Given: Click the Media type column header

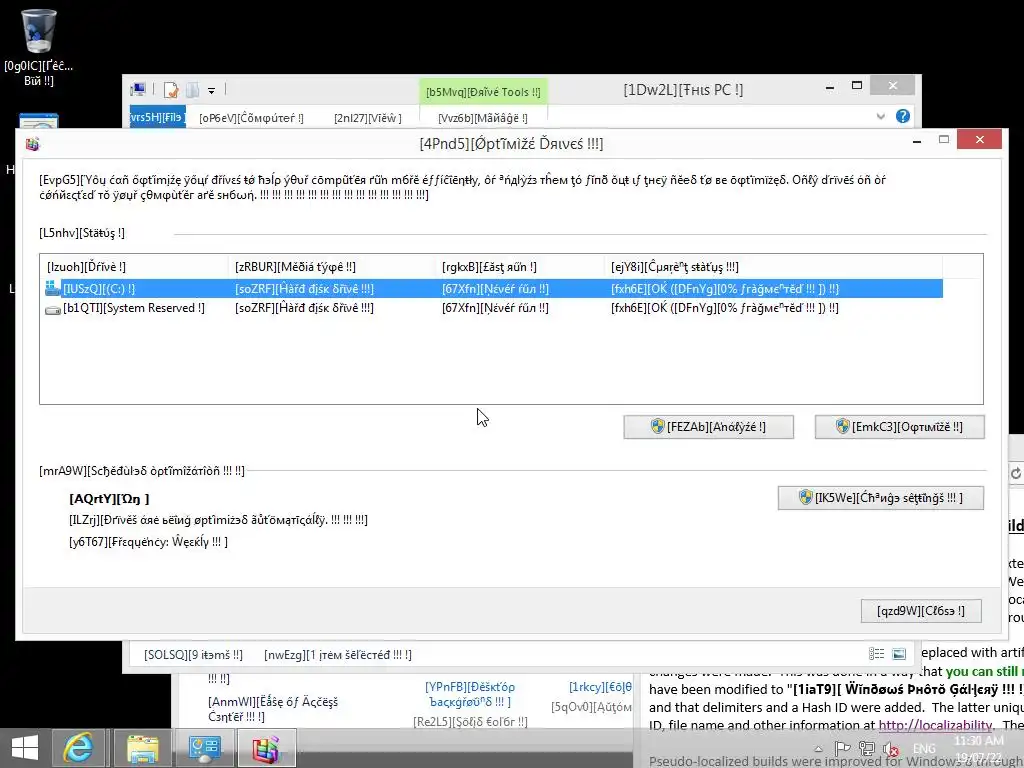Looking at the screenshot, I should (334, 266).
